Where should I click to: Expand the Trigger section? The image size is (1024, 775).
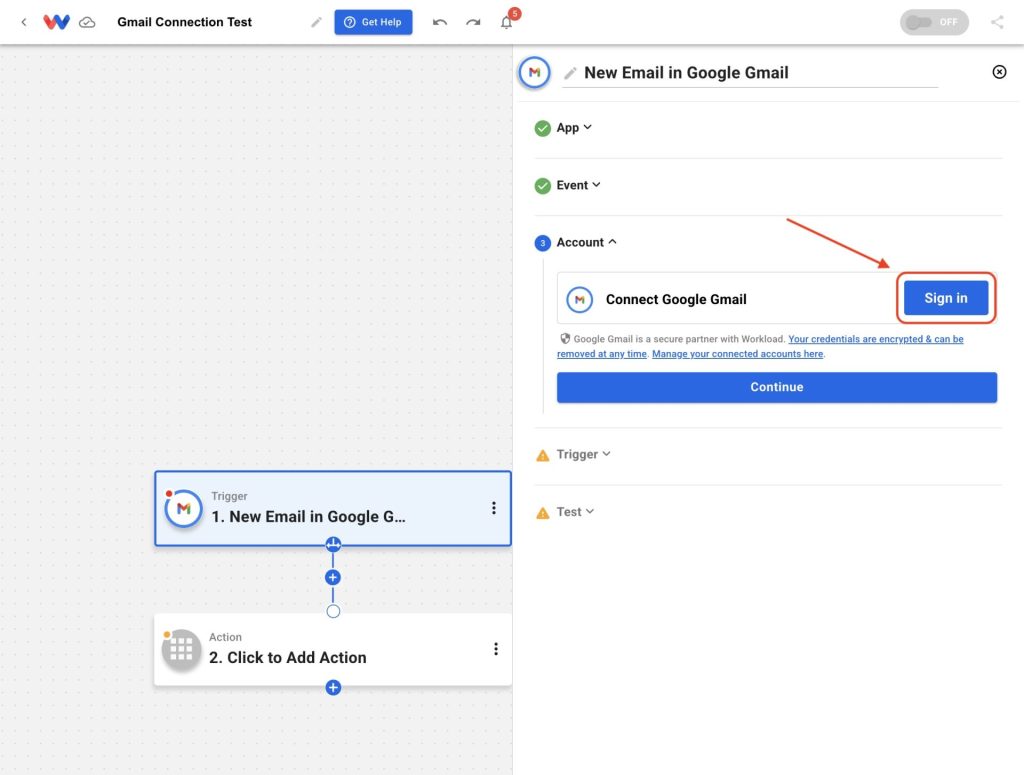tap(583, 454)
